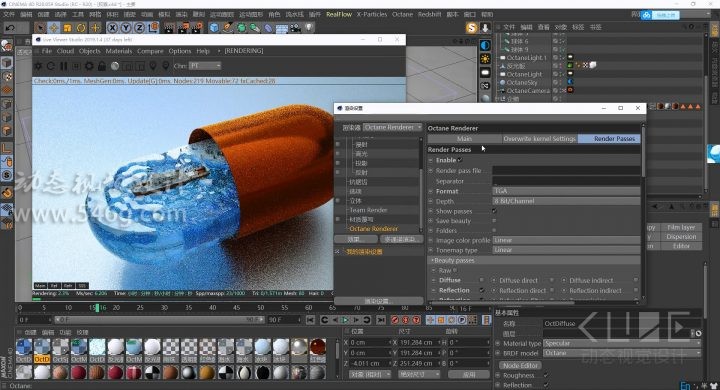
Task: Play the animation forward
Action: (344, 320)
